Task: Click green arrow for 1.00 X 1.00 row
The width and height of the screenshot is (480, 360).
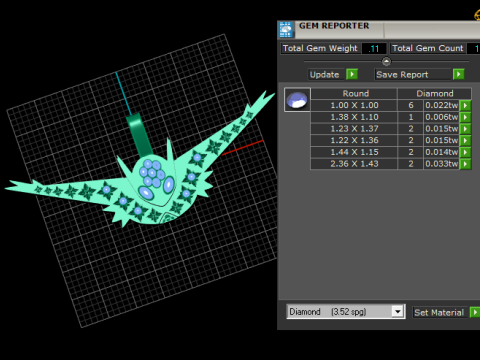Action: (465, 105)
